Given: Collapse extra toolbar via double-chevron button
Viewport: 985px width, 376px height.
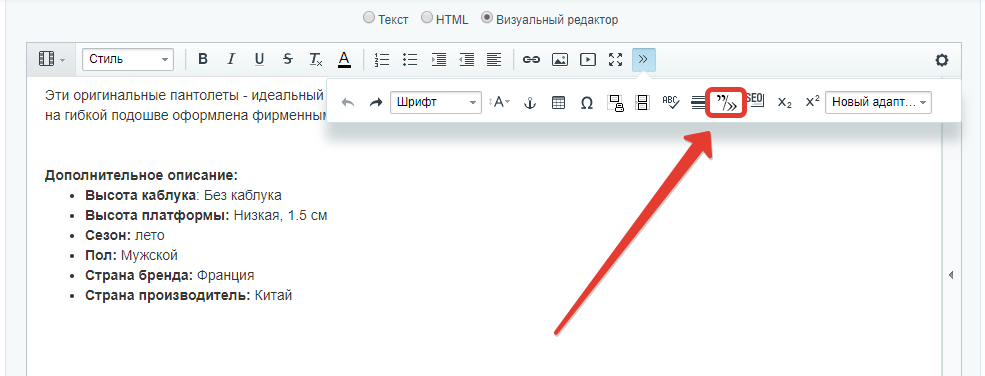Looking at the screenshot, I should (643, 60).
